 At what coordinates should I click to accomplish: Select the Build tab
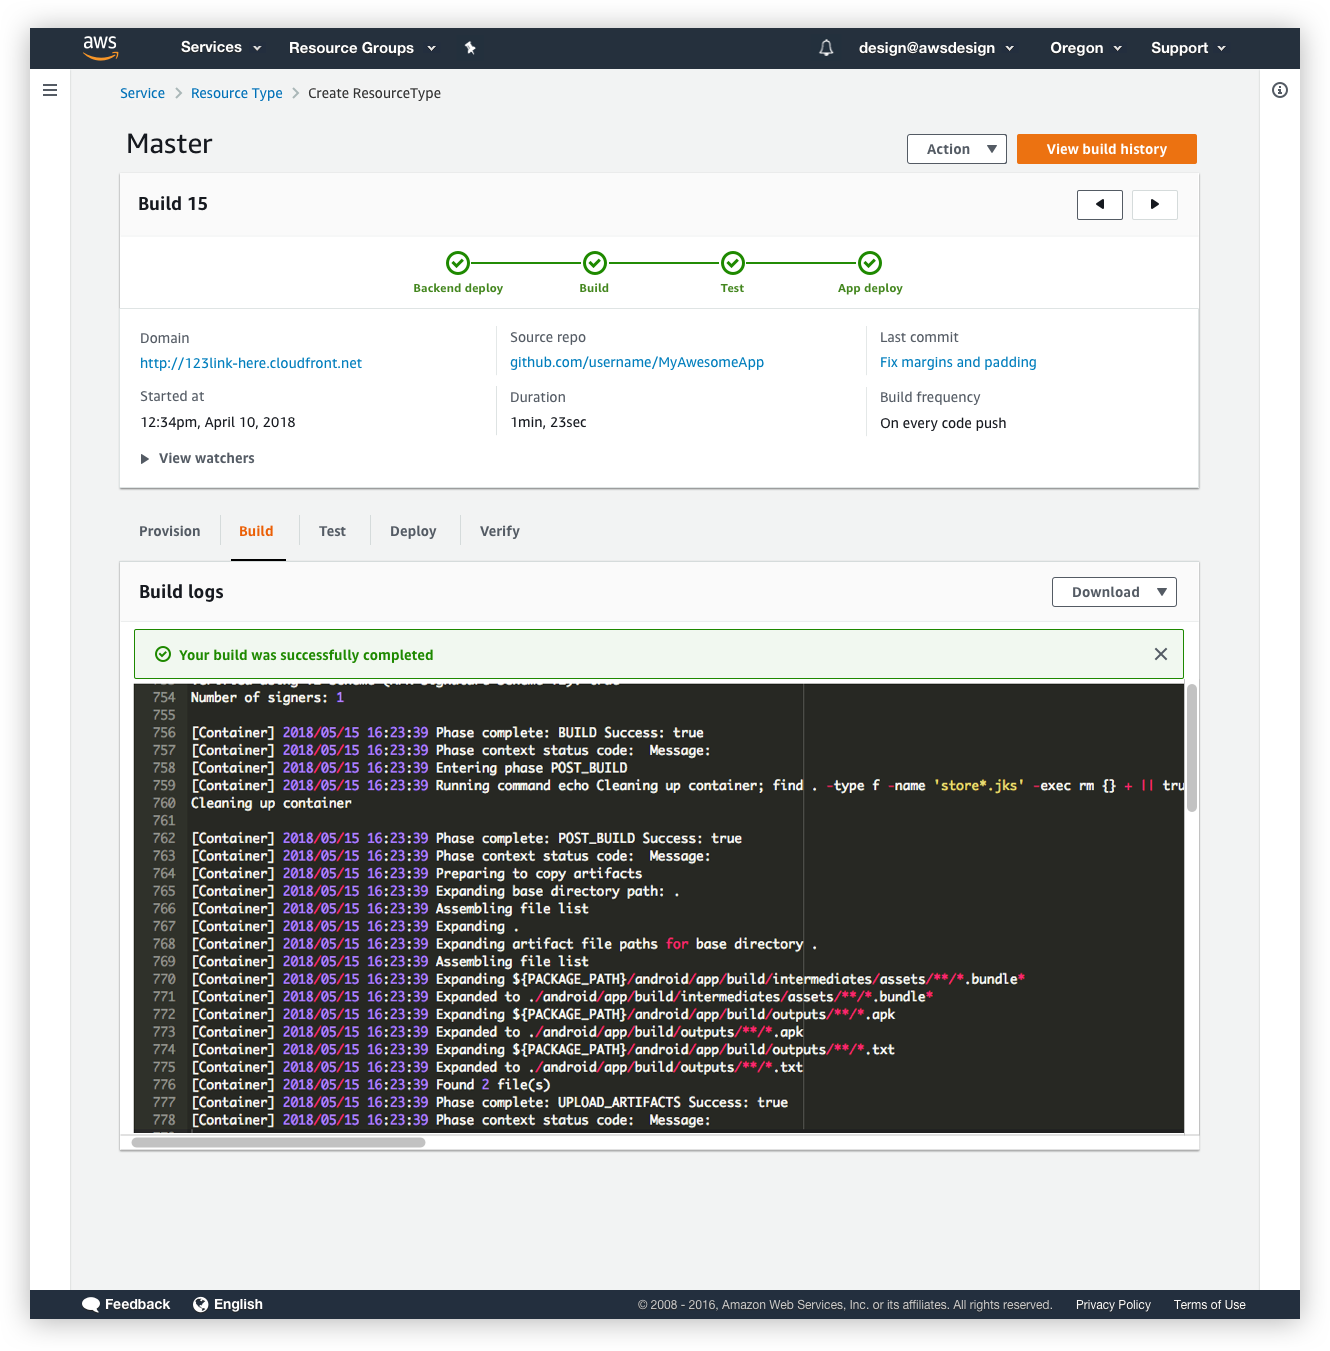pyautogui.click(x=256, y=531)
